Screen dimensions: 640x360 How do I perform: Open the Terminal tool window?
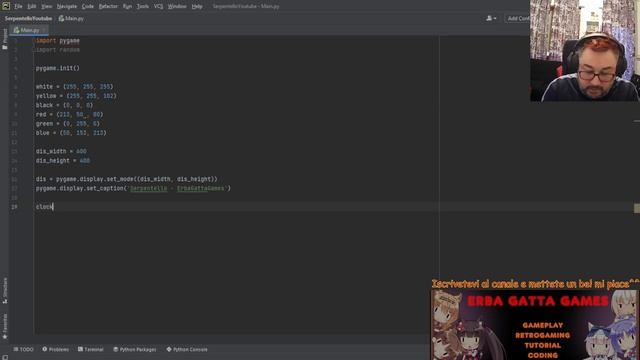coord(91,349)
